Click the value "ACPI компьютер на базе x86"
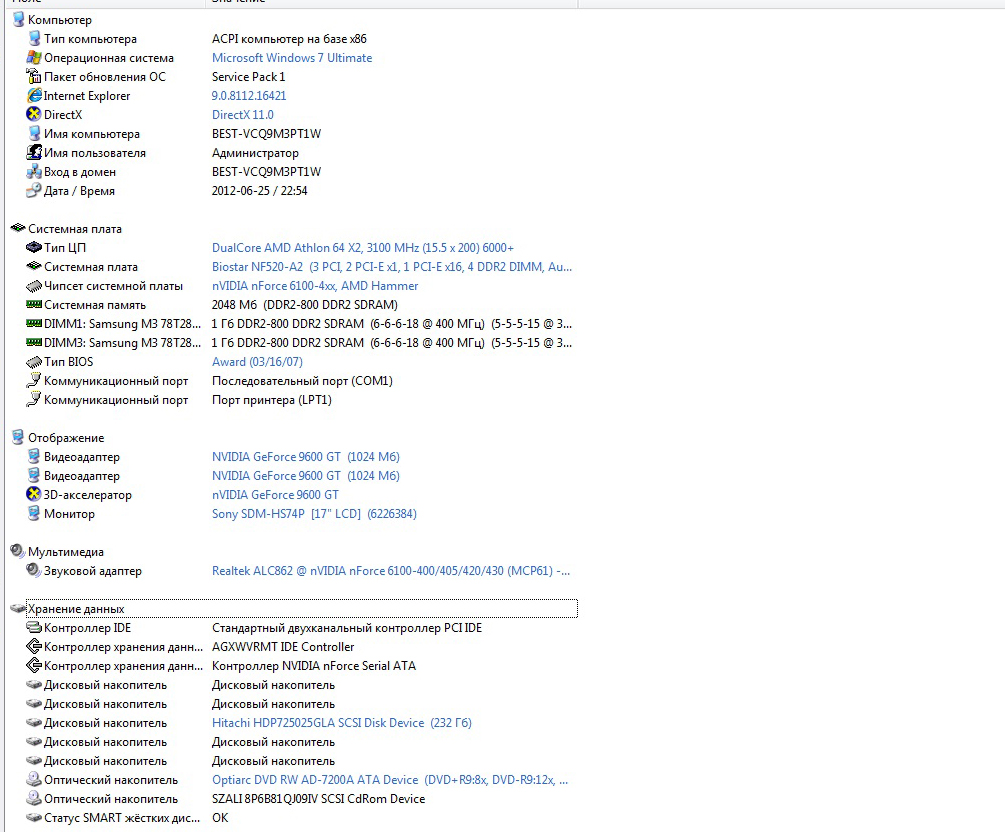 coord(289,39)
